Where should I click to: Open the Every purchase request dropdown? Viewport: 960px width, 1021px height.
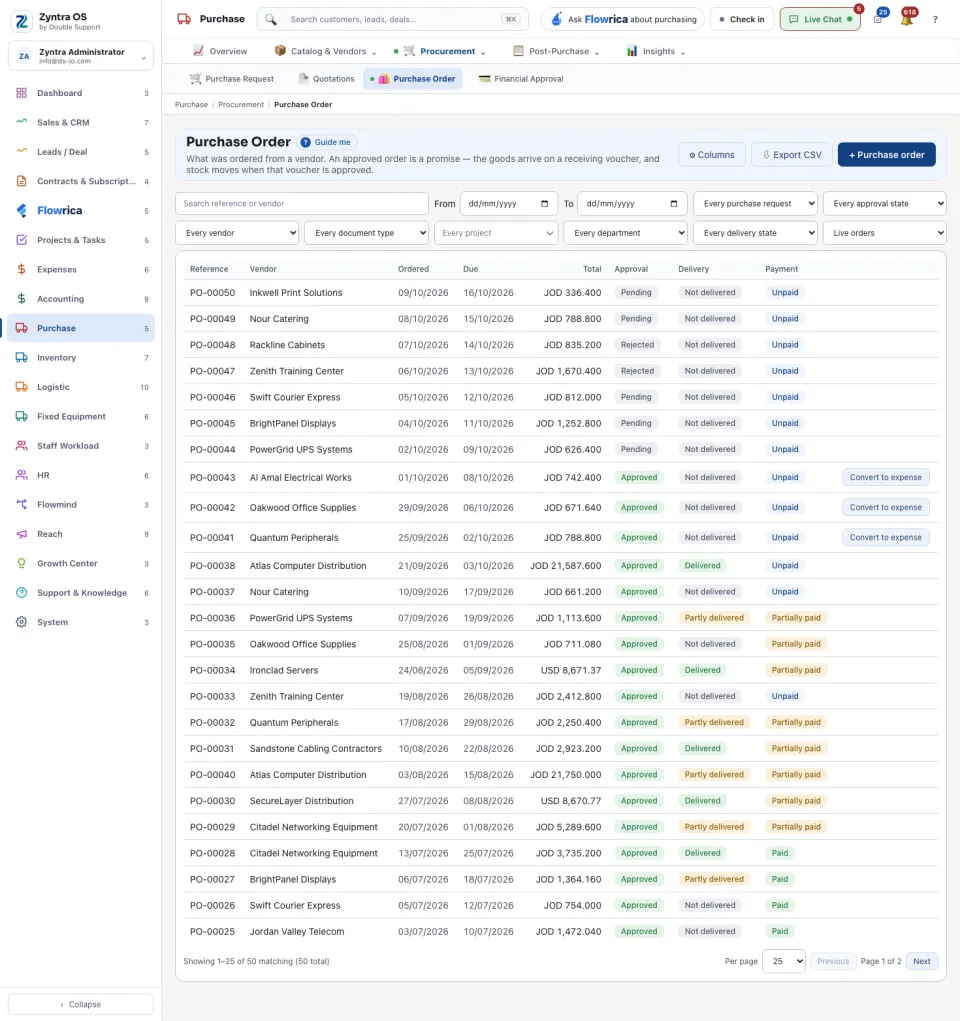(x=755, y=204)
